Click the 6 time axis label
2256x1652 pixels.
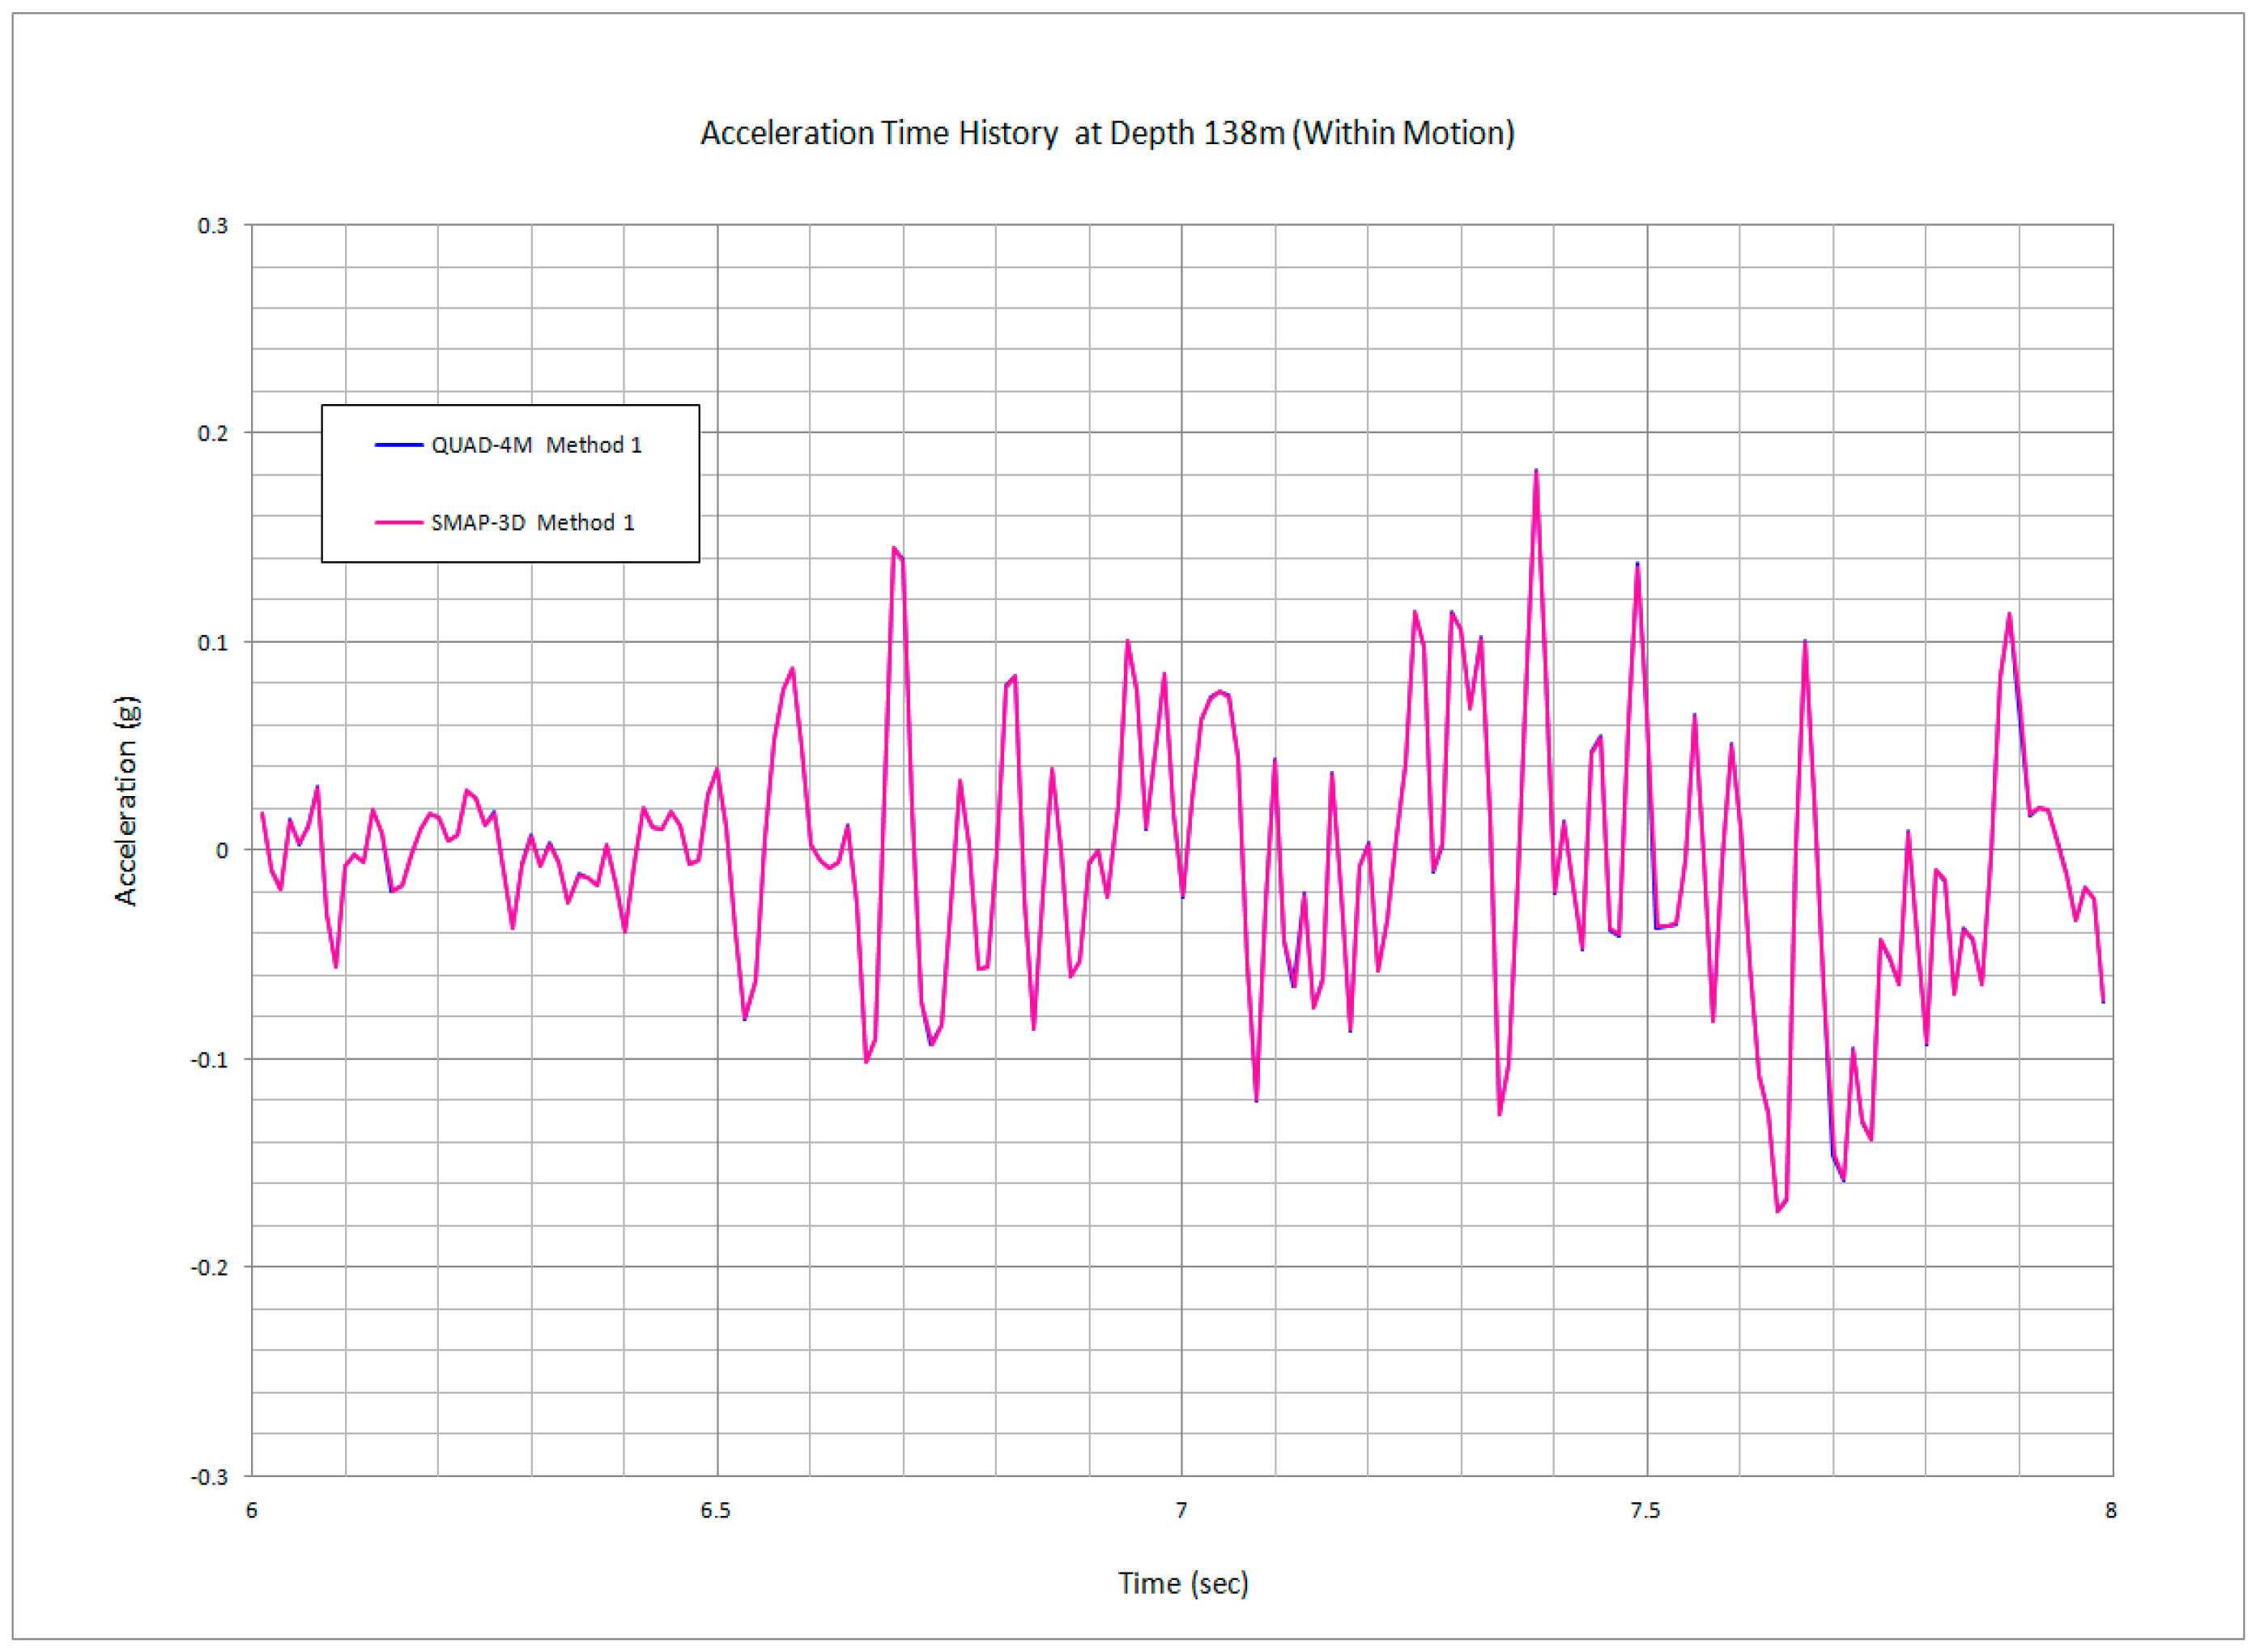click(252, 1510)
